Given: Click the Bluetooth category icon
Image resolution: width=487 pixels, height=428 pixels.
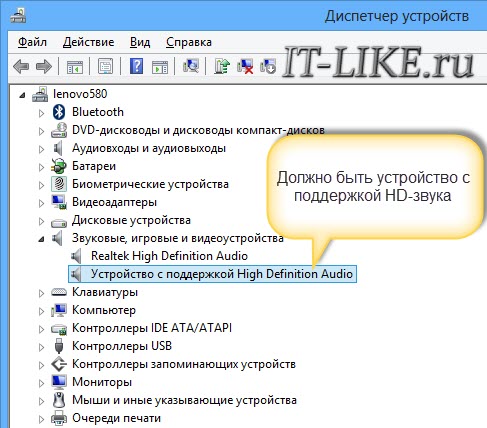Looking at the screenshot, I should tap(59, 112).
